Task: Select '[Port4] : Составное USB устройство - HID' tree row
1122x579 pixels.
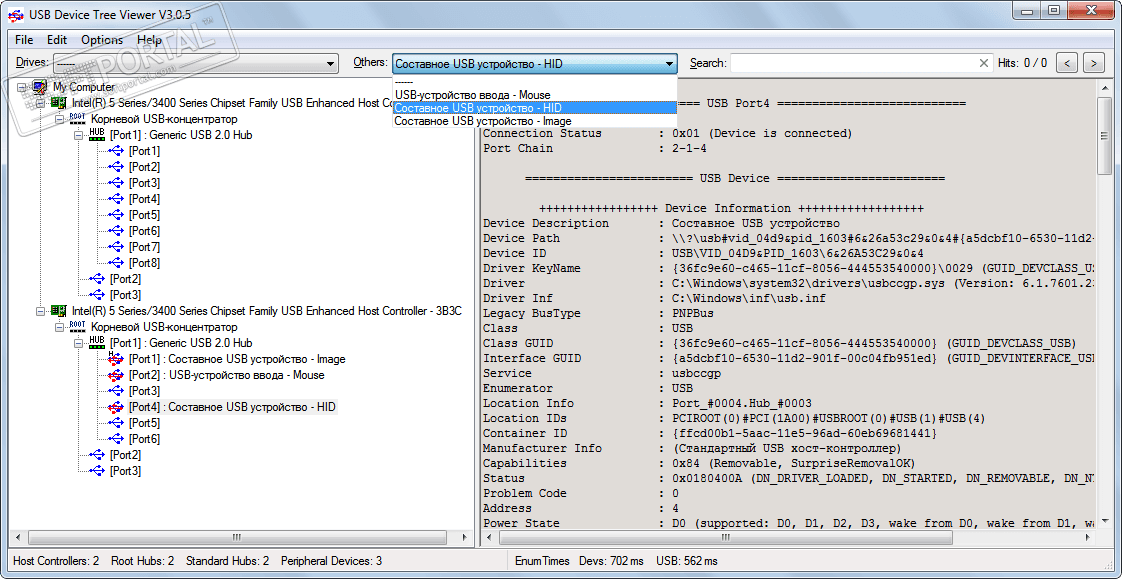Action: coord(232,407)
